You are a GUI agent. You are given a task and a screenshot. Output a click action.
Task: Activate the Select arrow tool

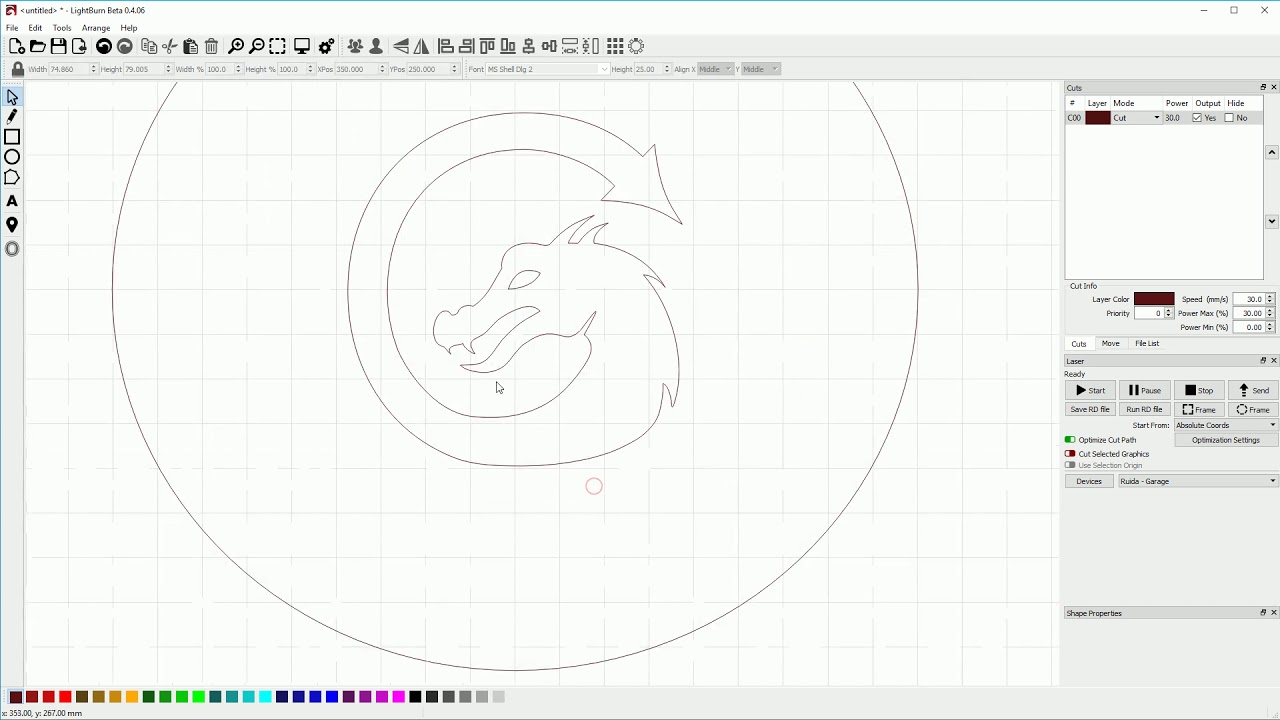click(x=12, y=97)
